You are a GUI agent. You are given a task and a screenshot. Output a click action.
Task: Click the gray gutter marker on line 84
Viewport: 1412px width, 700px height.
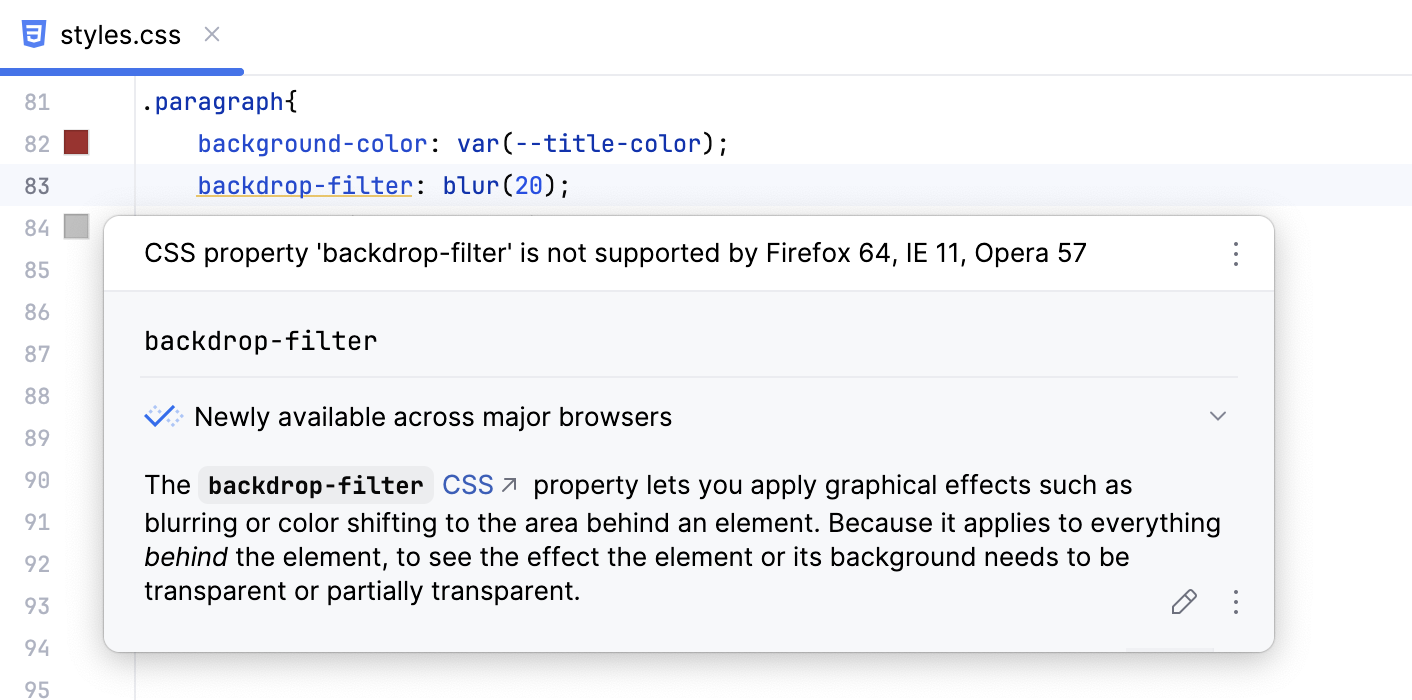click(75, 228)
